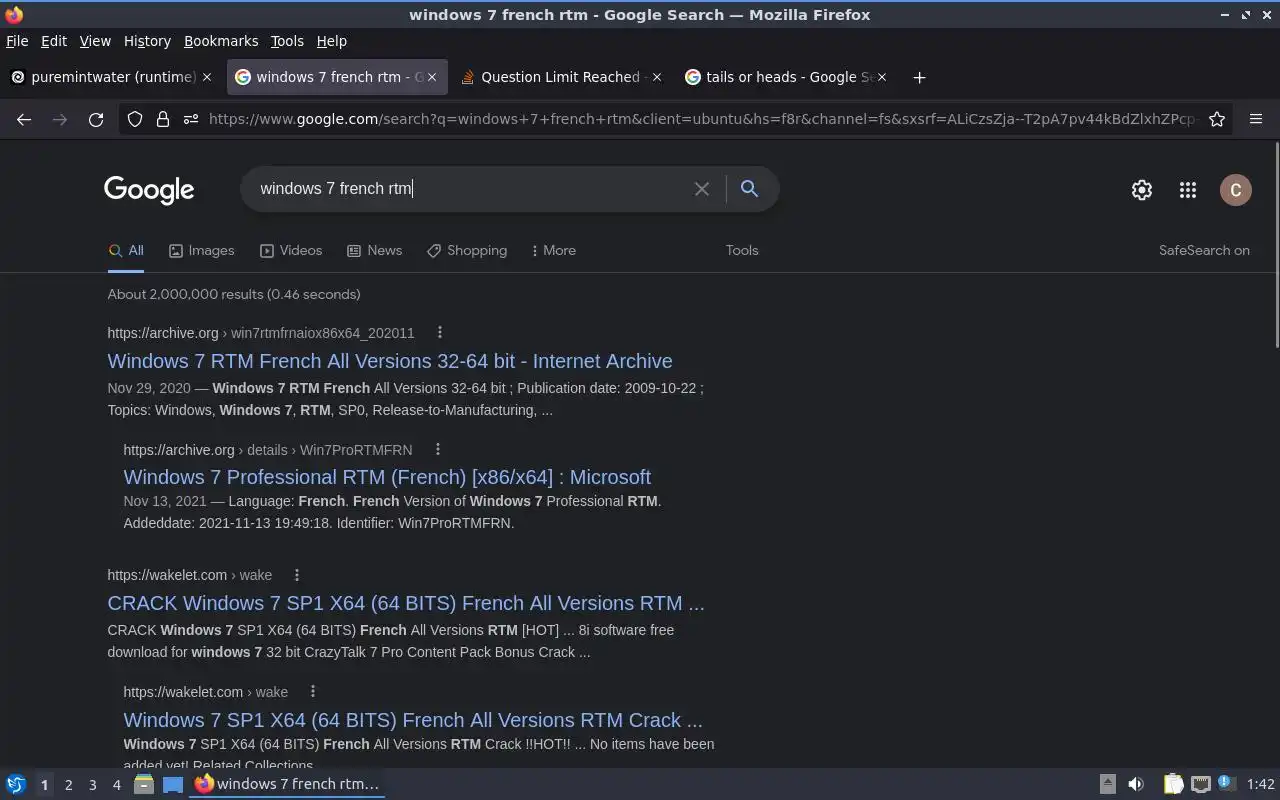Open options for second wakelet.com result

click(312, 692)
